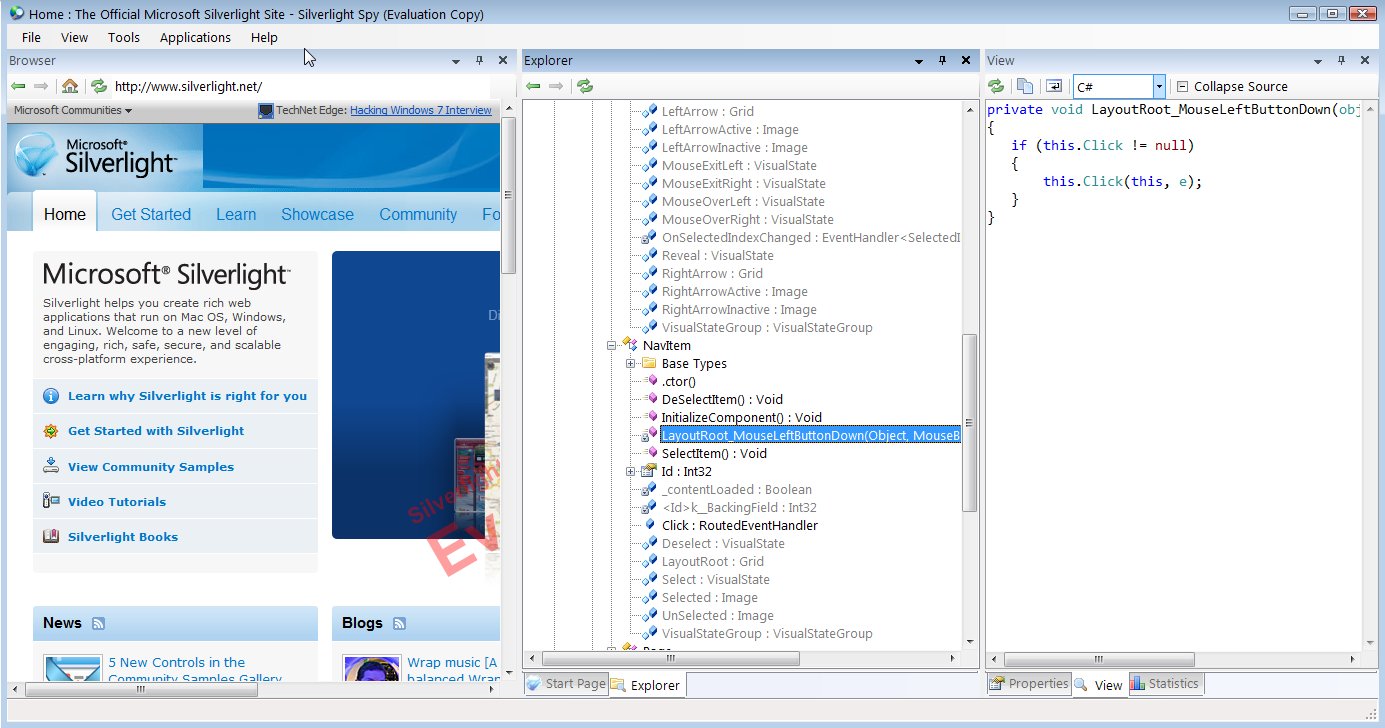Click the Silverlight logo in the web page
This screenshot has width=1385, height=728.
[96, 157]
